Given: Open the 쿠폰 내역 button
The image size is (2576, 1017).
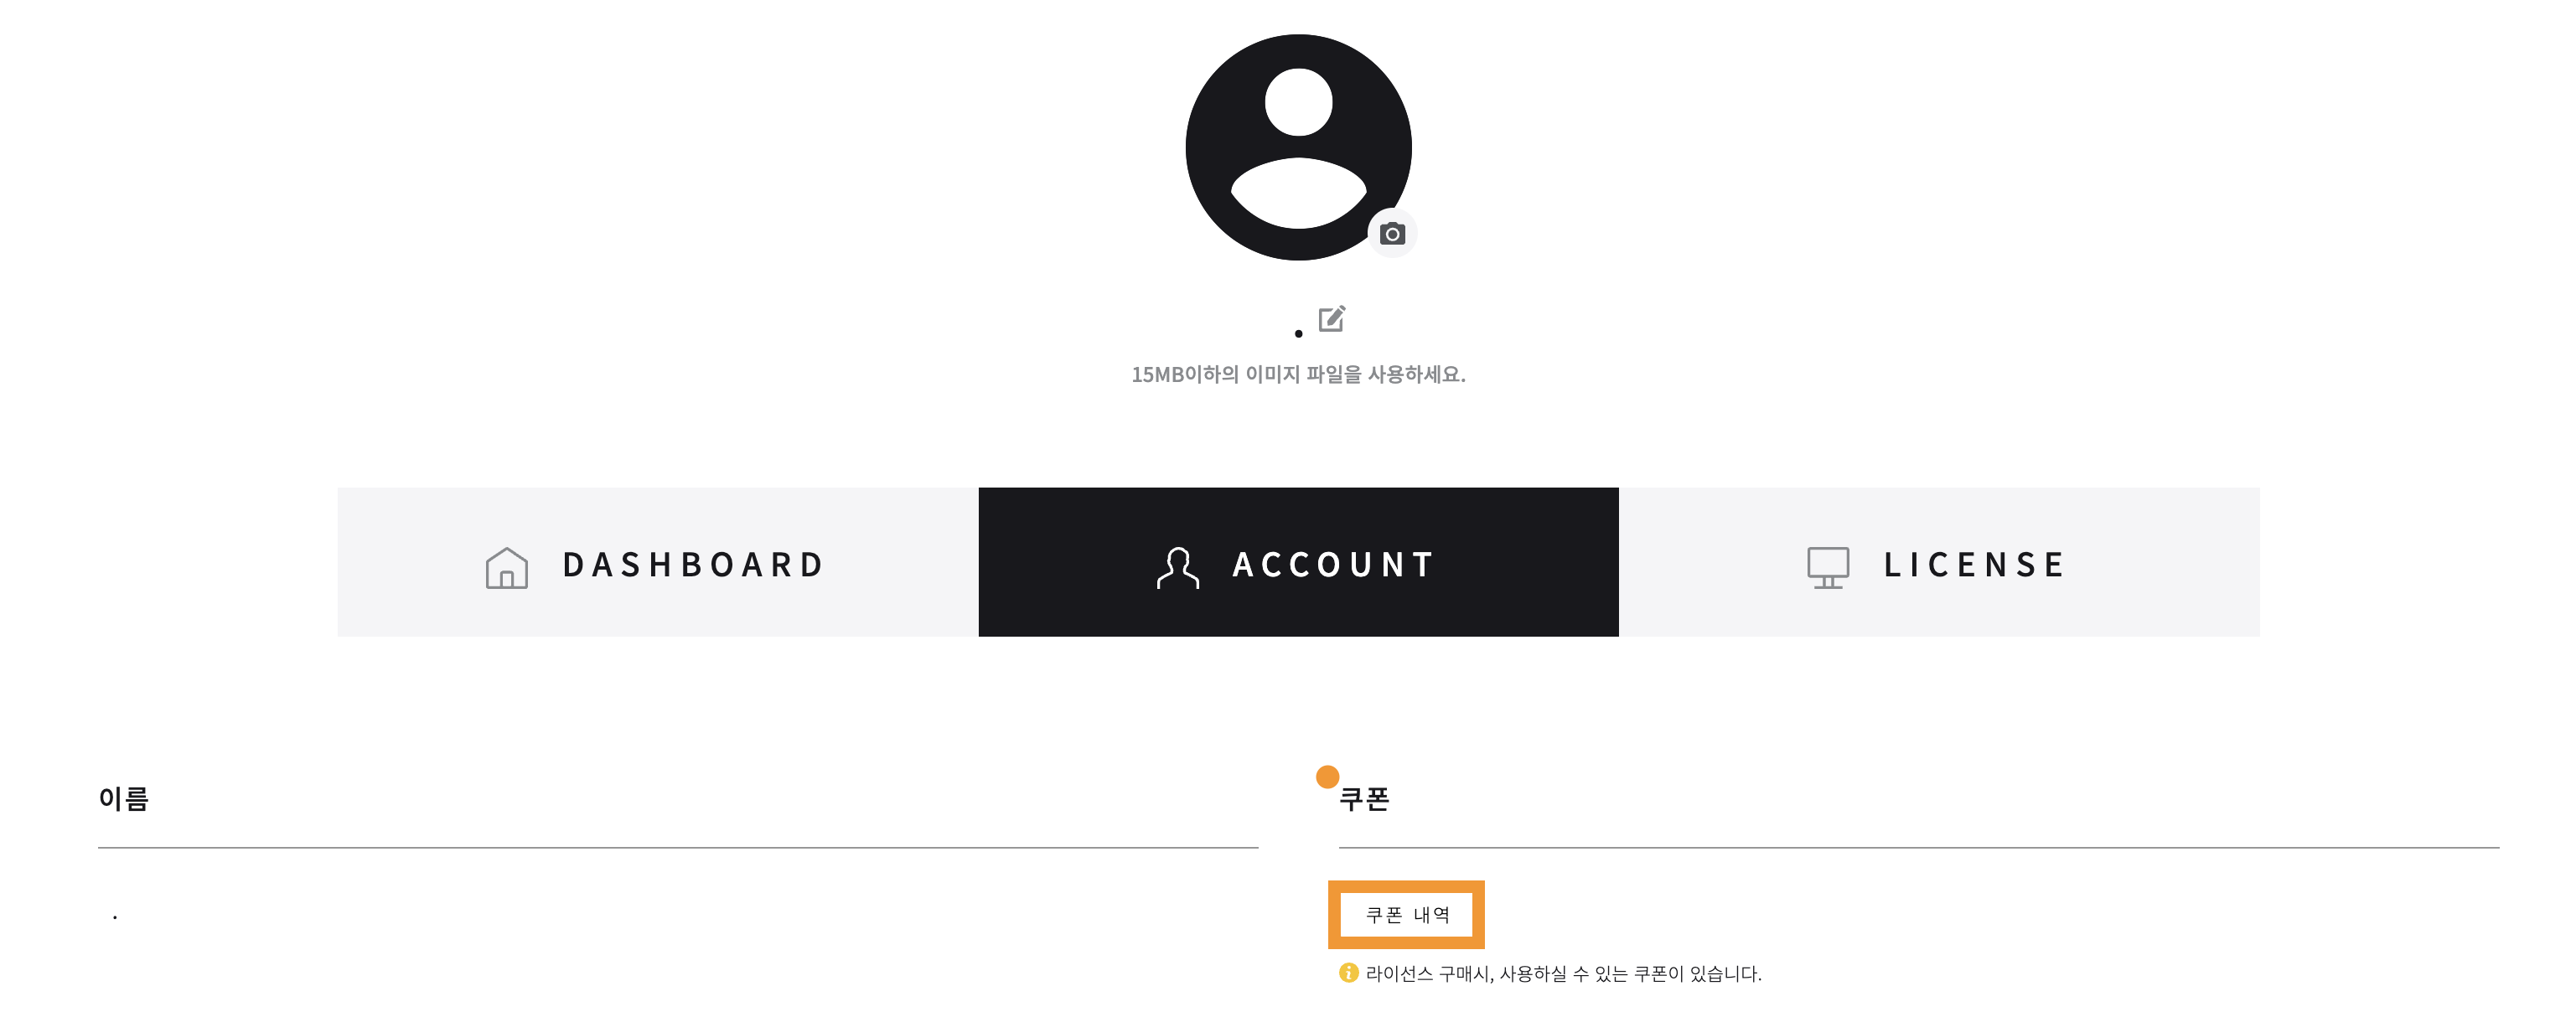Looking at the screenshot, I should pyautogui.click(x=1406, y=914).
